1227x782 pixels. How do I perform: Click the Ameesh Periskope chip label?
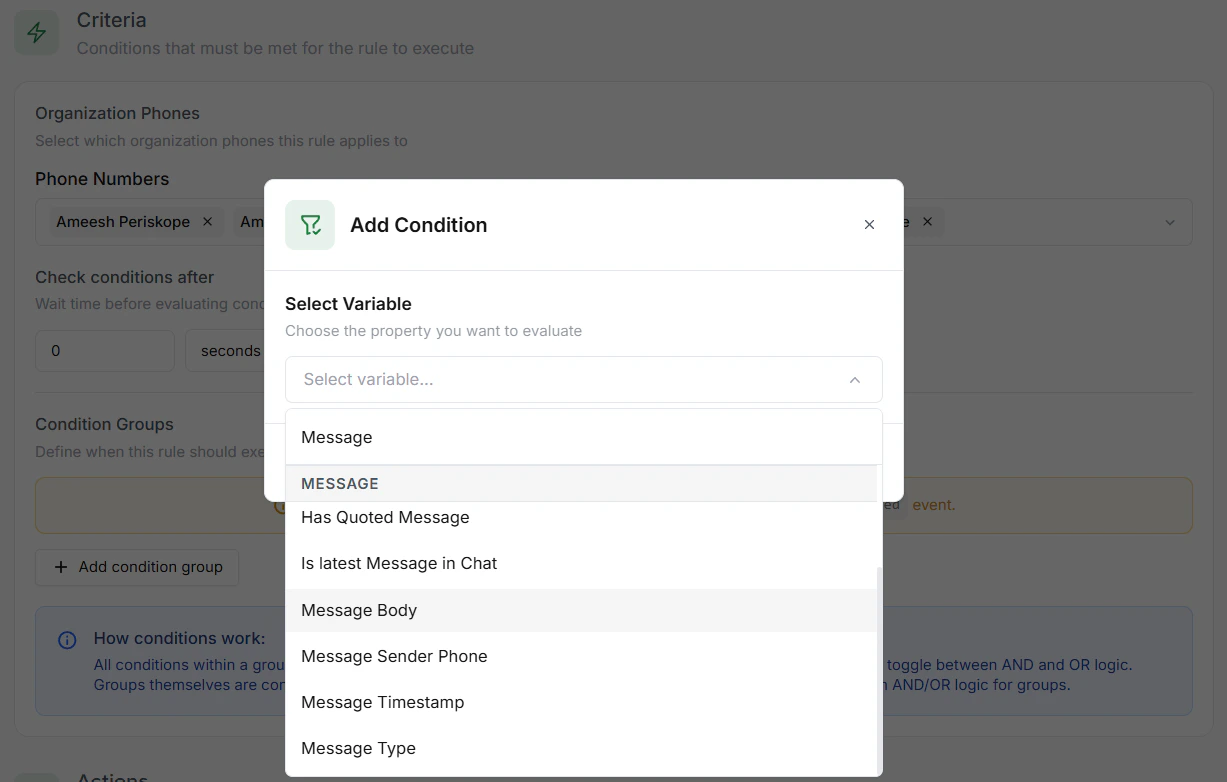coord(123,222)
